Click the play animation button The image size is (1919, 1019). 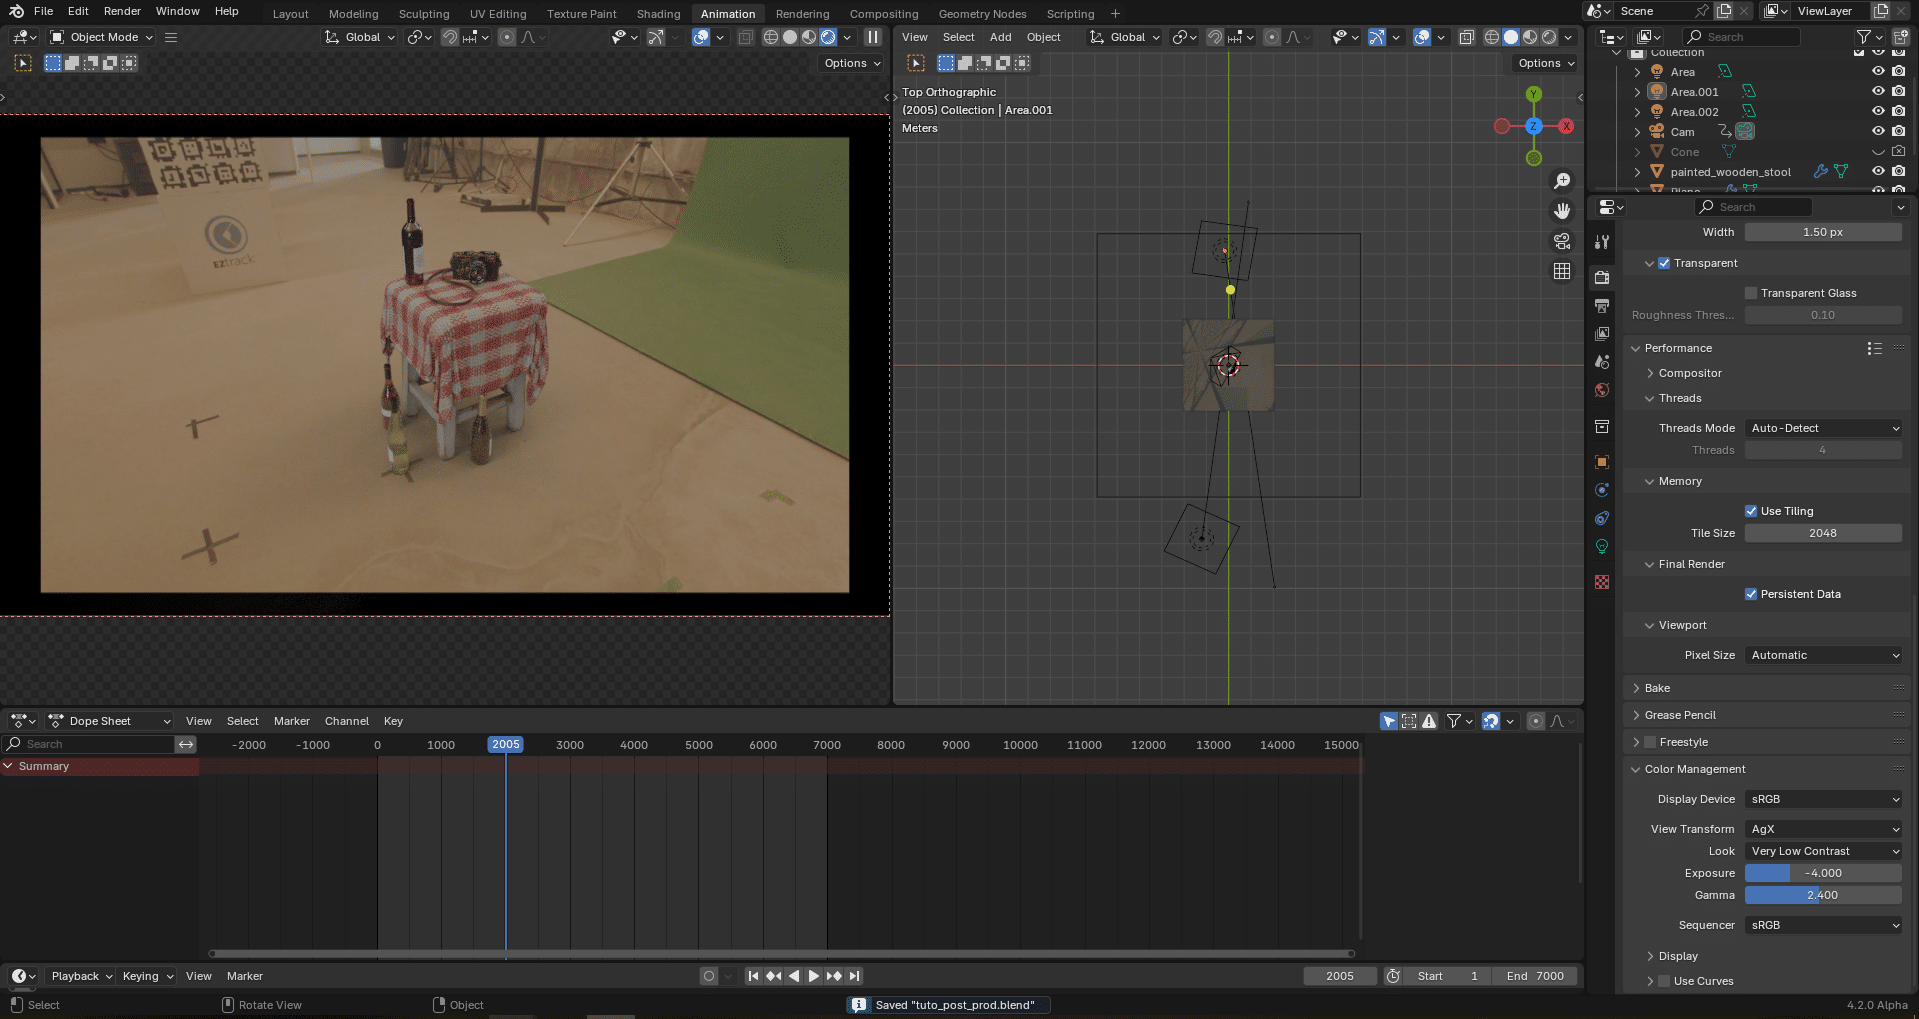tap(813, 976)
